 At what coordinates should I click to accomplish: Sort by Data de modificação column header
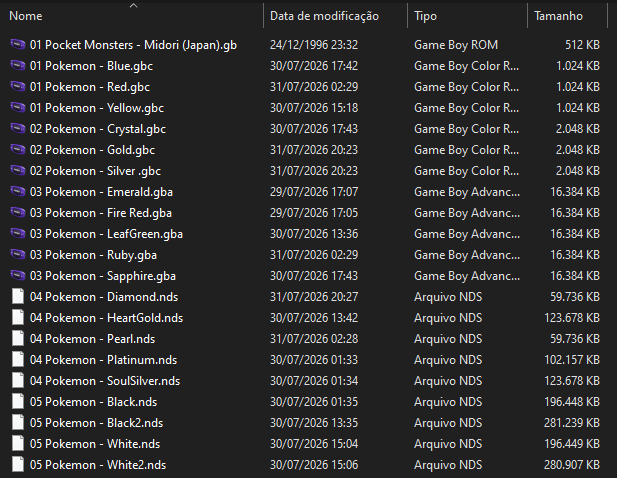pyautogui.click(x=324, y=16)
